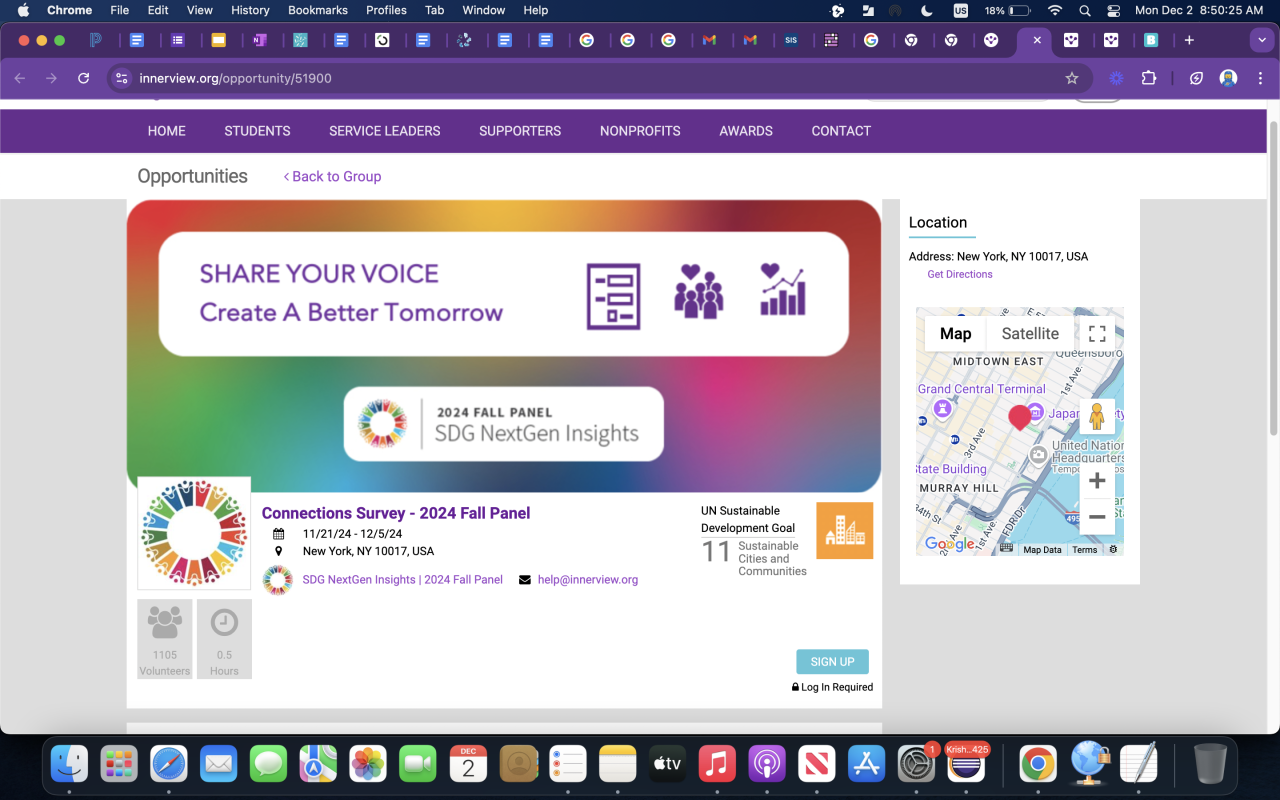Click the Volunteers count tile

pos(165,639)
